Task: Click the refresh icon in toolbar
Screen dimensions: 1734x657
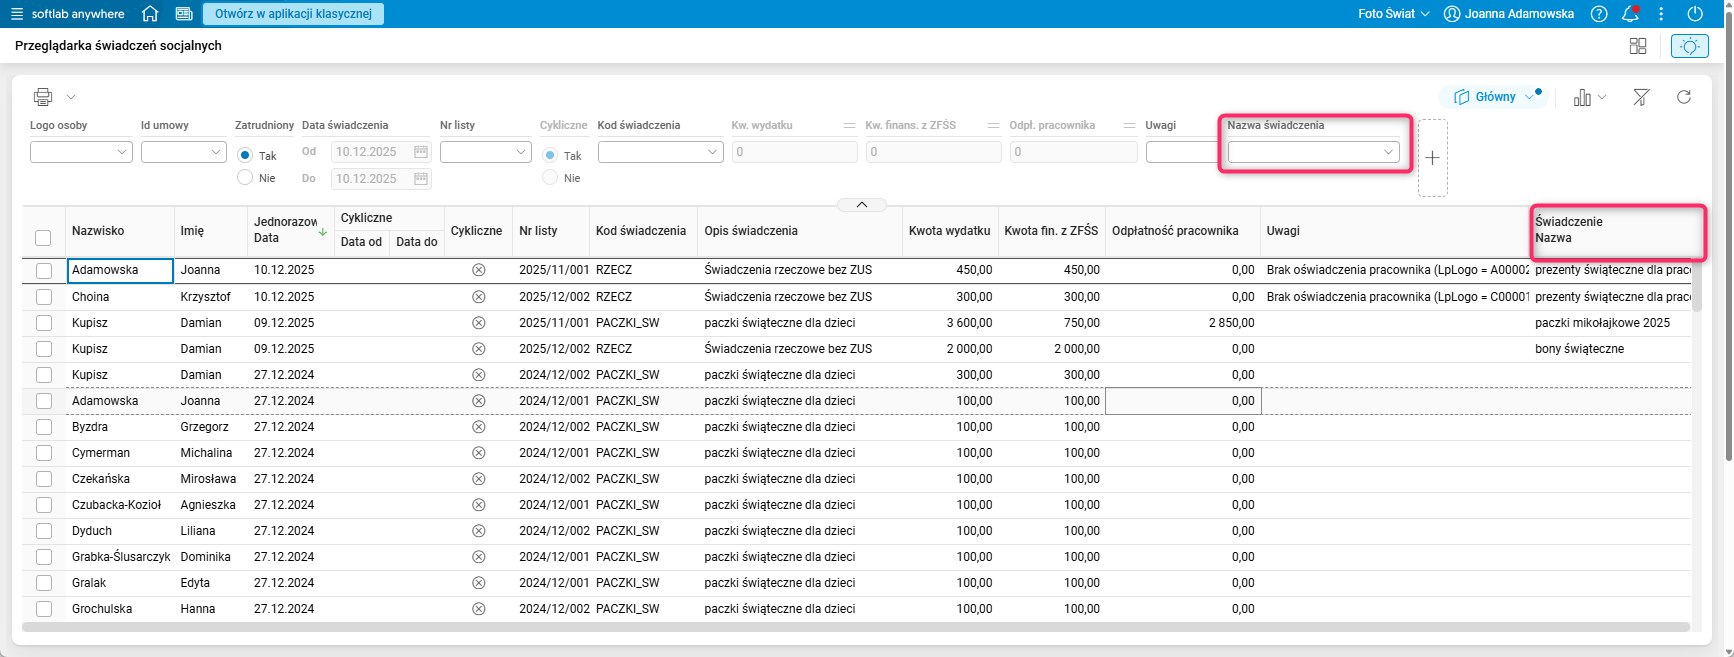Action: tap(1684, 97)
